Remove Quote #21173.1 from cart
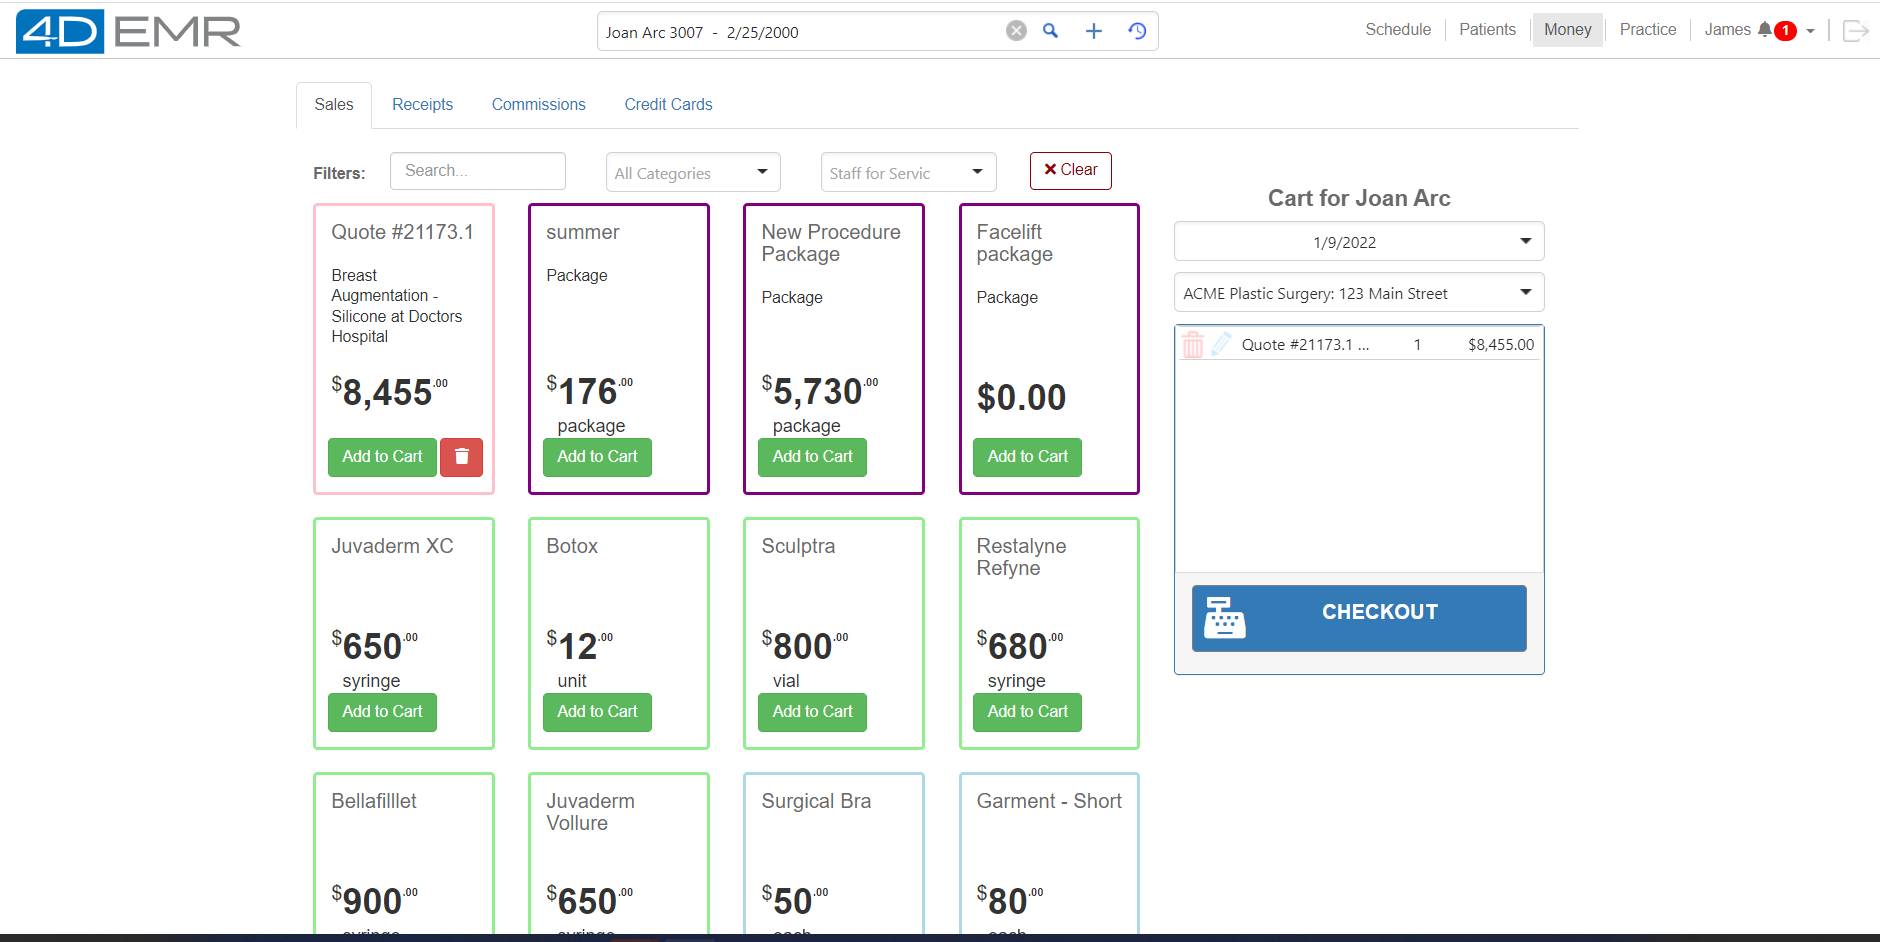1880x942 pixels. [x=1193, y=345]
